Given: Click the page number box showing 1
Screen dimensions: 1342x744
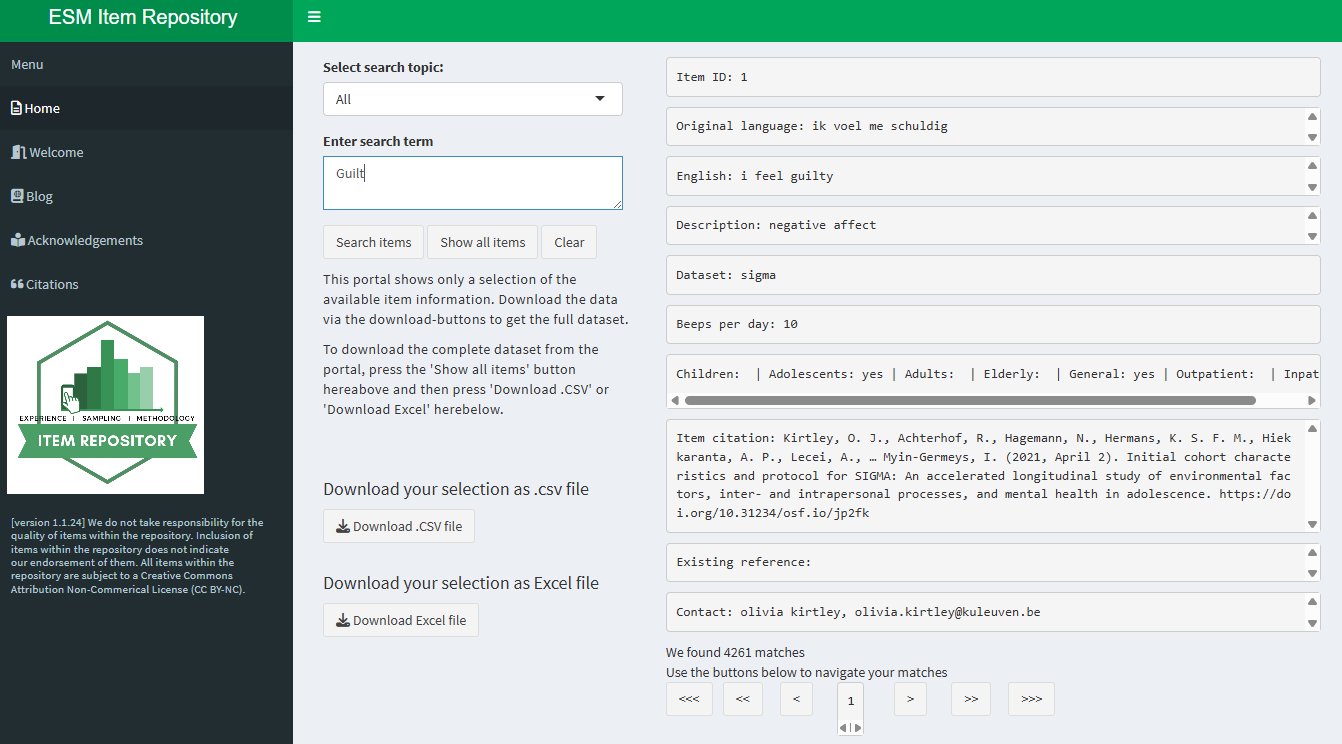Looking at the screenshot, I should tap(850, 701).
